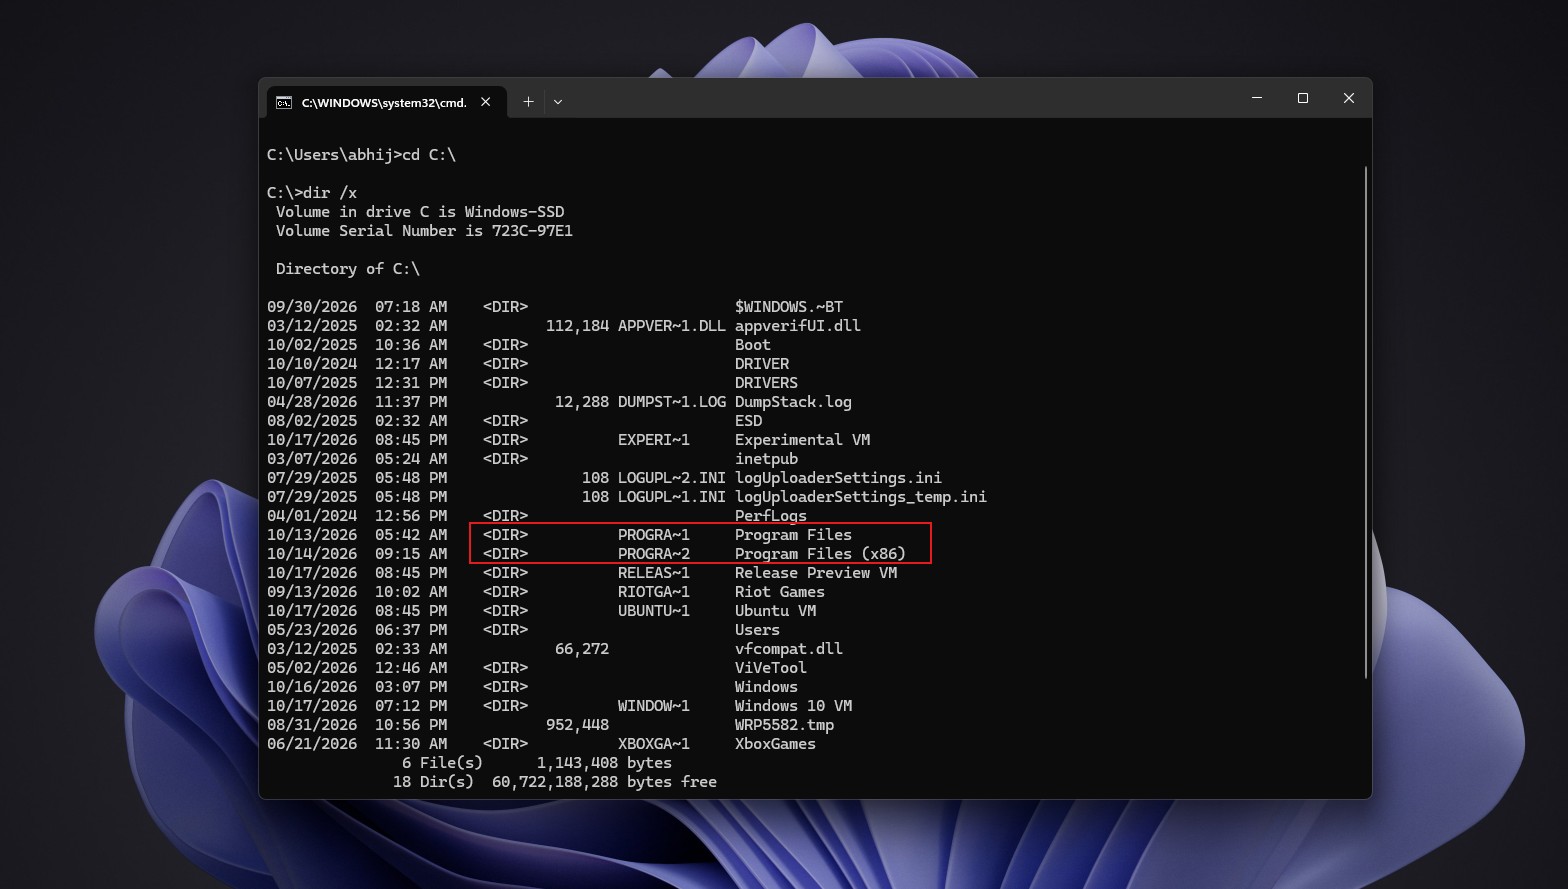Click the 'WRP5582.tmp' file name
The height and width of the screenshot is (889, 1568).
[784, 725]
